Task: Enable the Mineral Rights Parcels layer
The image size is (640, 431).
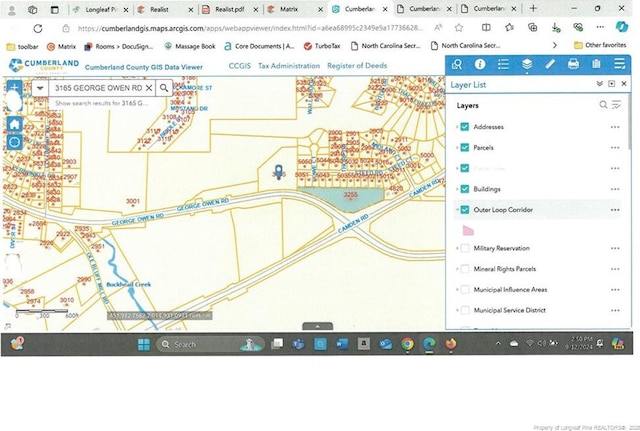Action: coord(464,269)
